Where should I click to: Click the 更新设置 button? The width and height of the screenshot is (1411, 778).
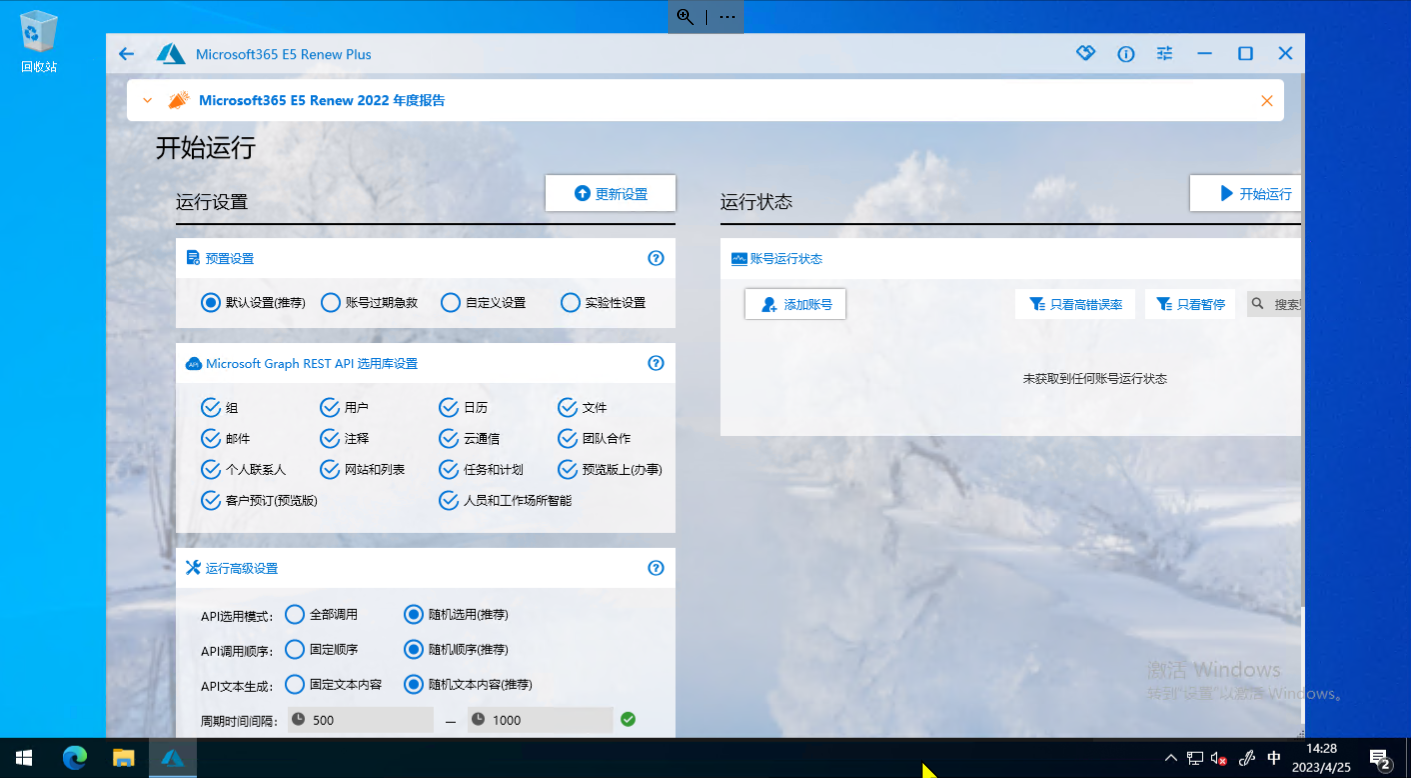tap(610, 193)
